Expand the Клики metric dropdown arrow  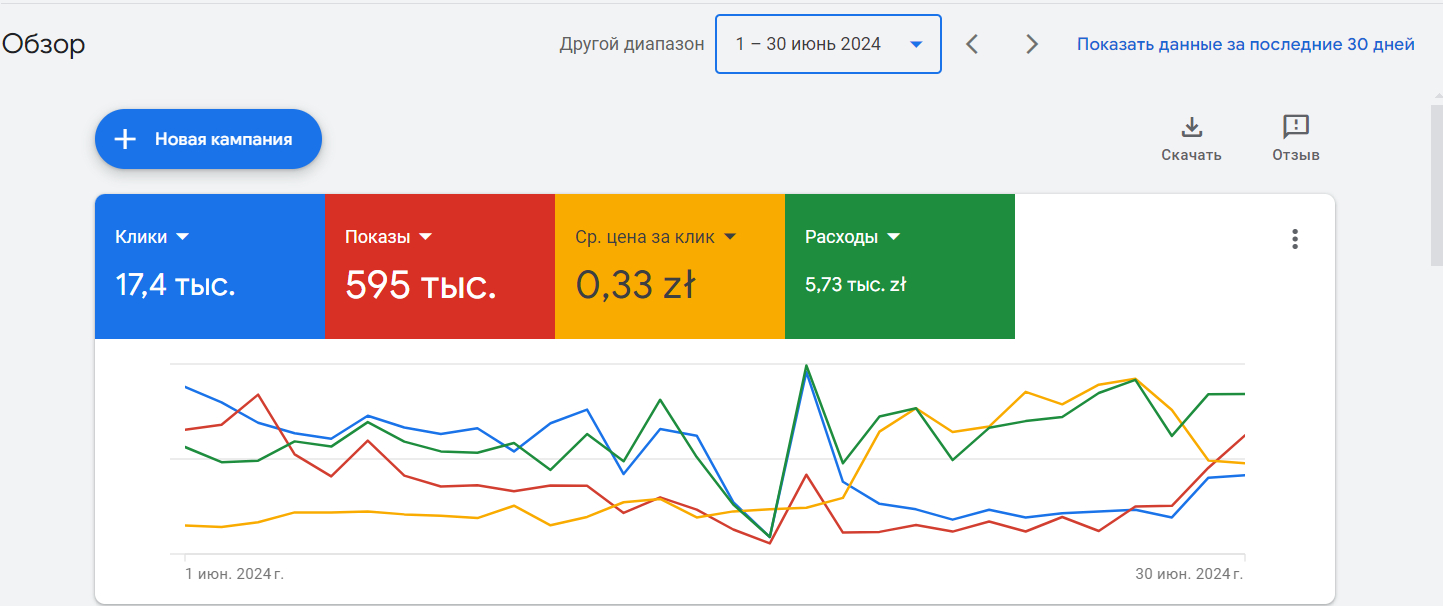pos(182,237)
